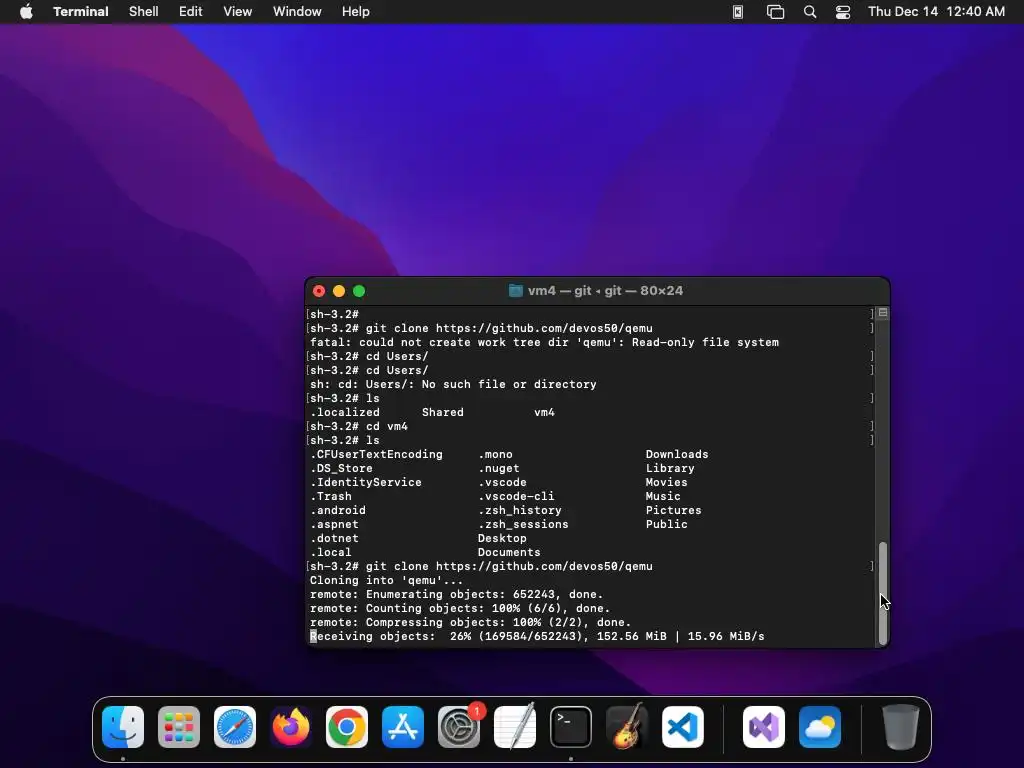The width and height of the screenshot is (1024, 768).
Task: Click the 'Cloning into 'qemu'...' line
Action: [386, 580]
